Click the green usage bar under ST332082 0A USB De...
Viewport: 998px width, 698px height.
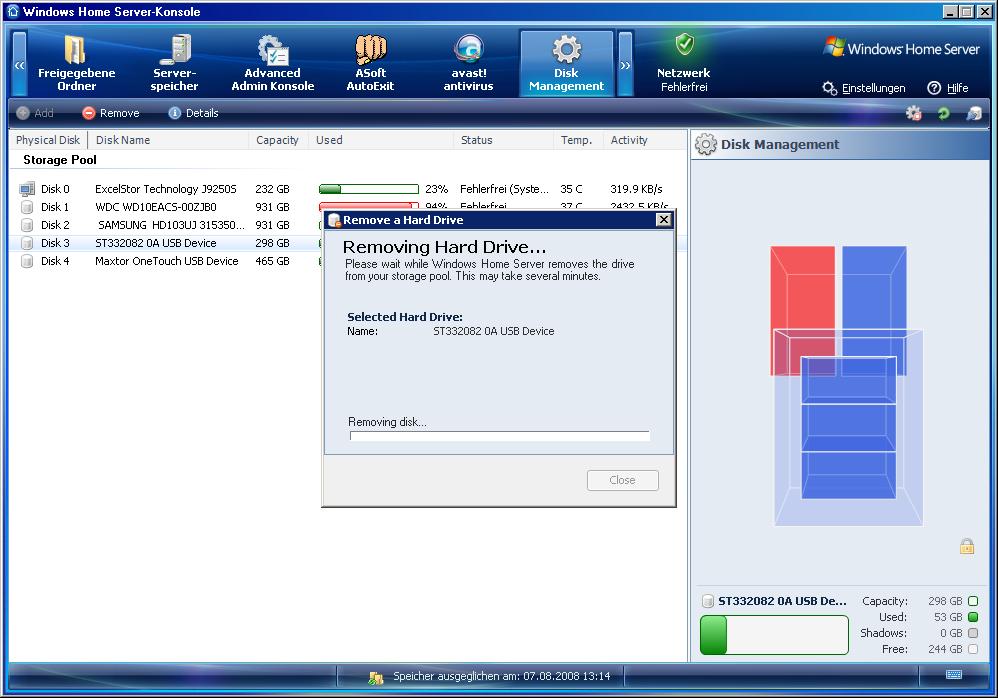pyautogui.click(x=774, y=634)
